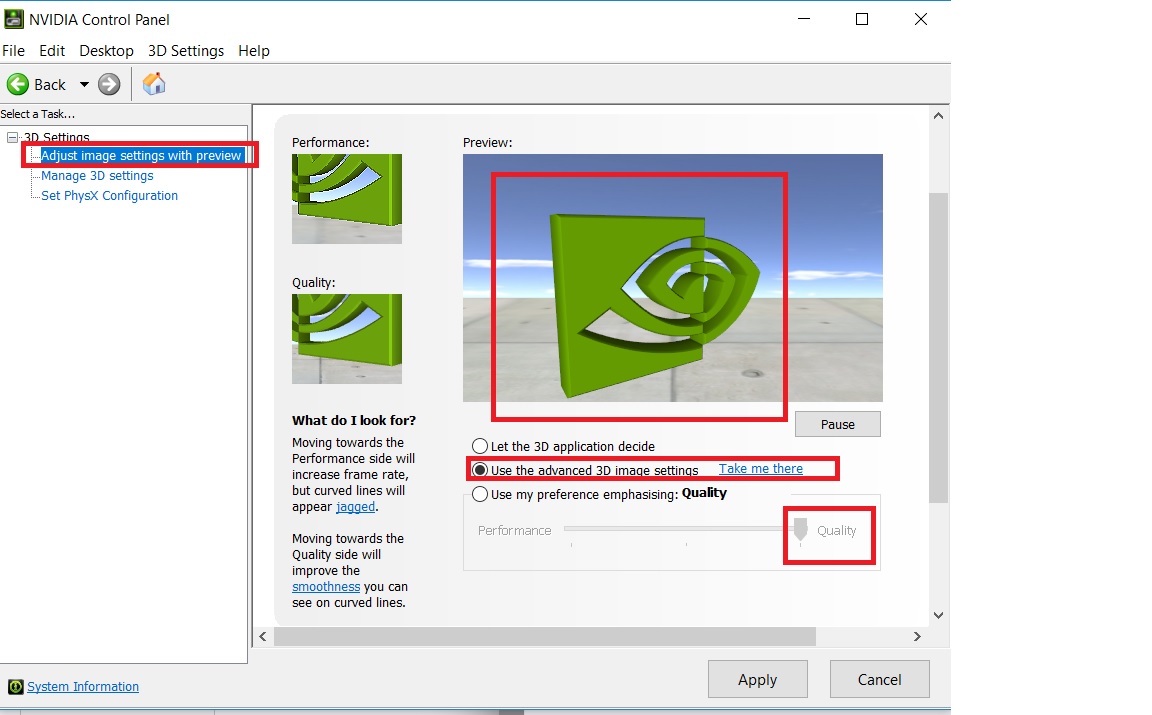
Task: Select Use my preference emphasising option
Action: pos(480,494)
